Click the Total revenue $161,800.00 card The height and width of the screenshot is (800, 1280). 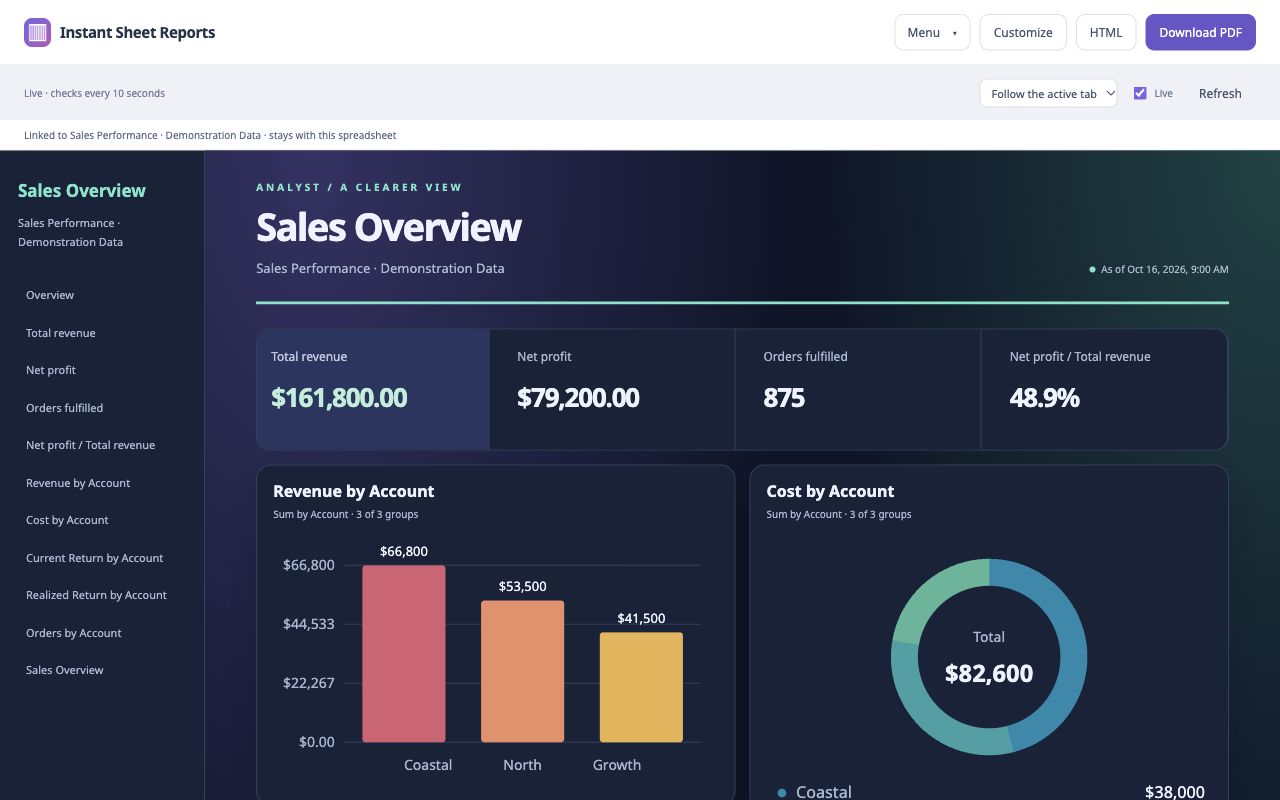coord(373,389)
